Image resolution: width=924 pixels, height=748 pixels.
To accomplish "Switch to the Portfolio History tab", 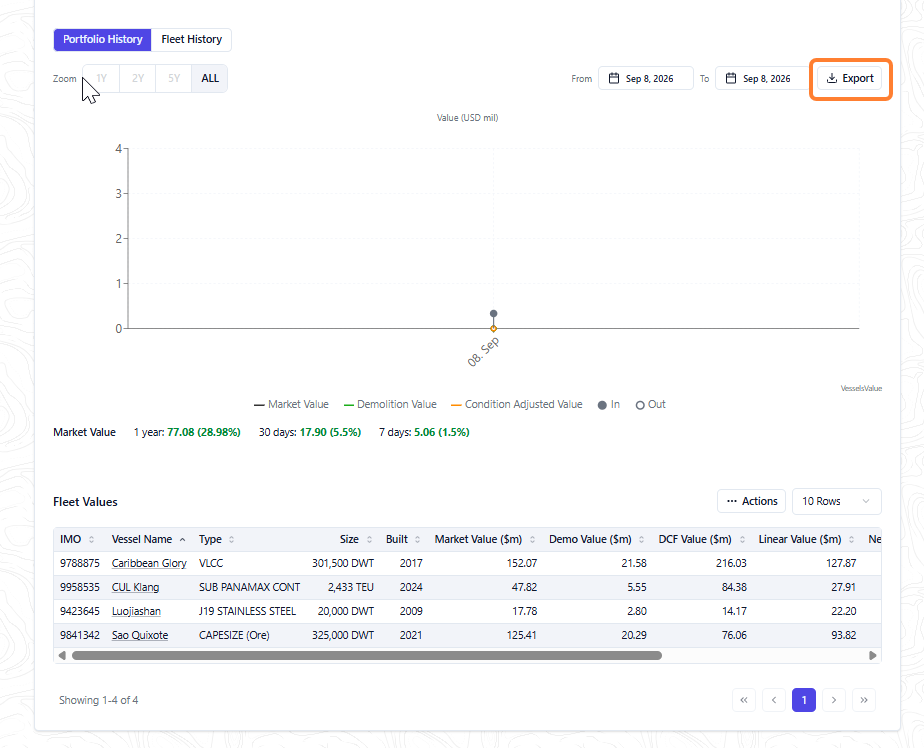I will click(103, 39).
